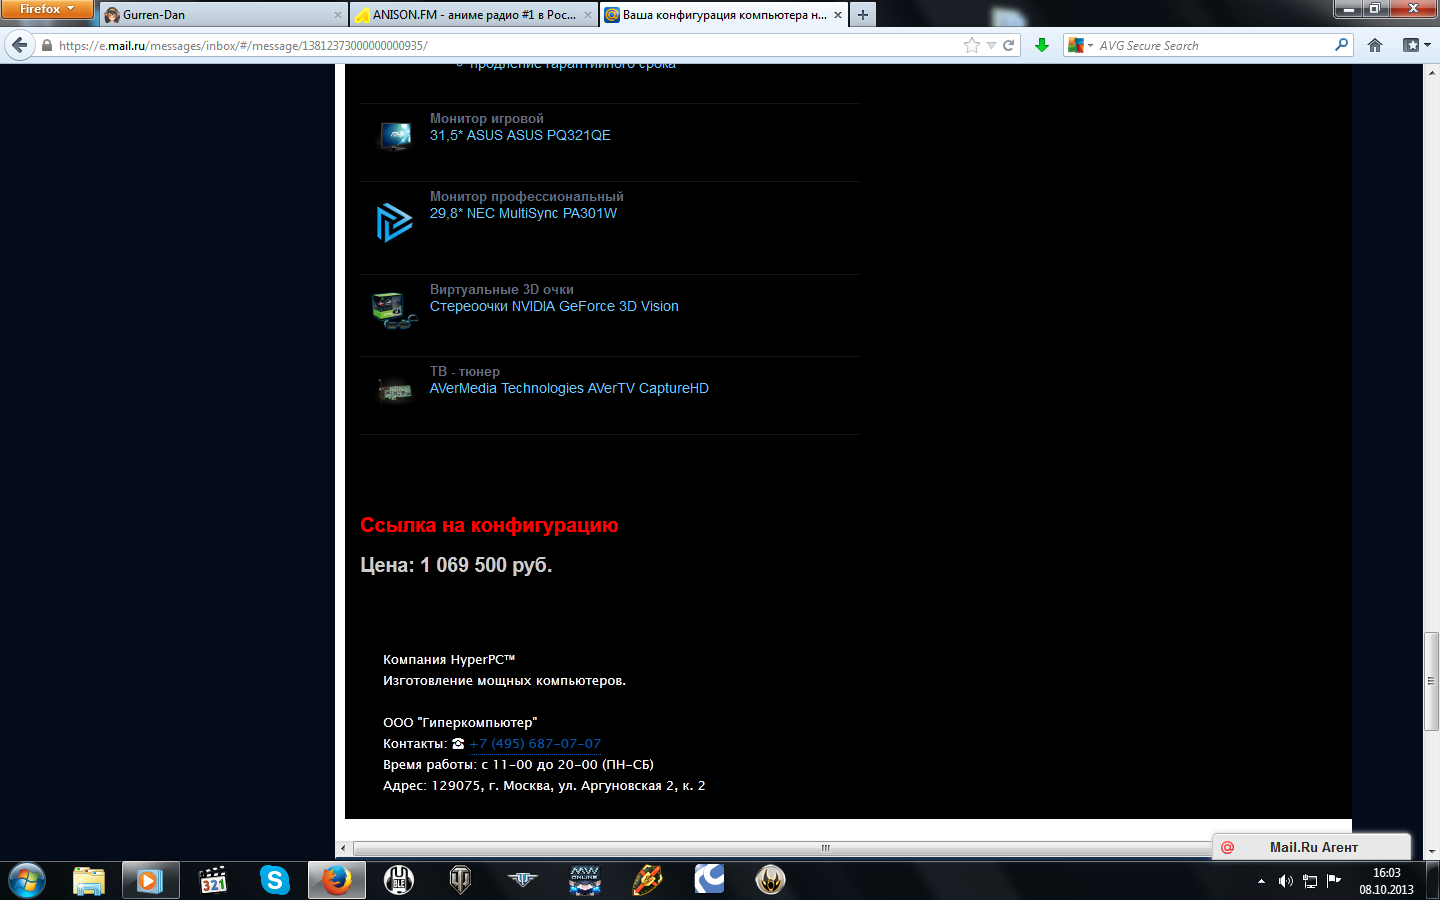The height and width of the screenshot is (900, 1440).
Task: Reload the page using the refresh icon
Action: [1009, 45]
